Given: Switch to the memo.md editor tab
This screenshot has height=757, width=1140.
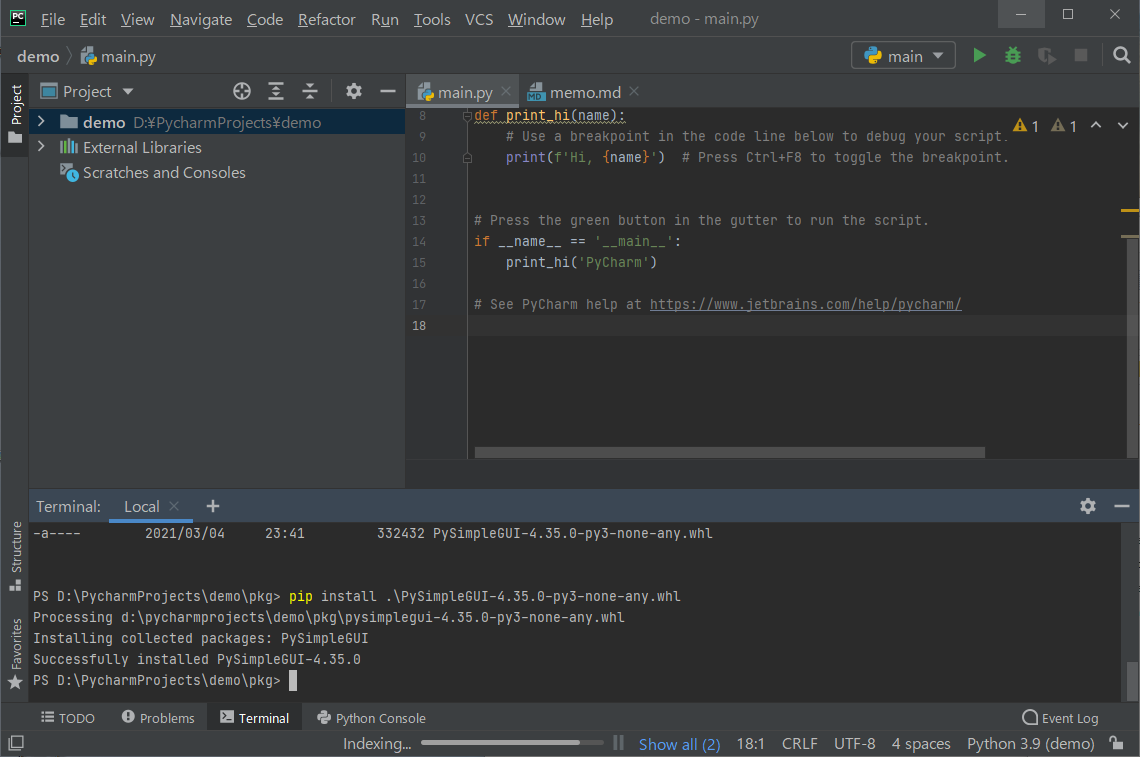Looking at the screenshot, I should click(x=585, y=92).
